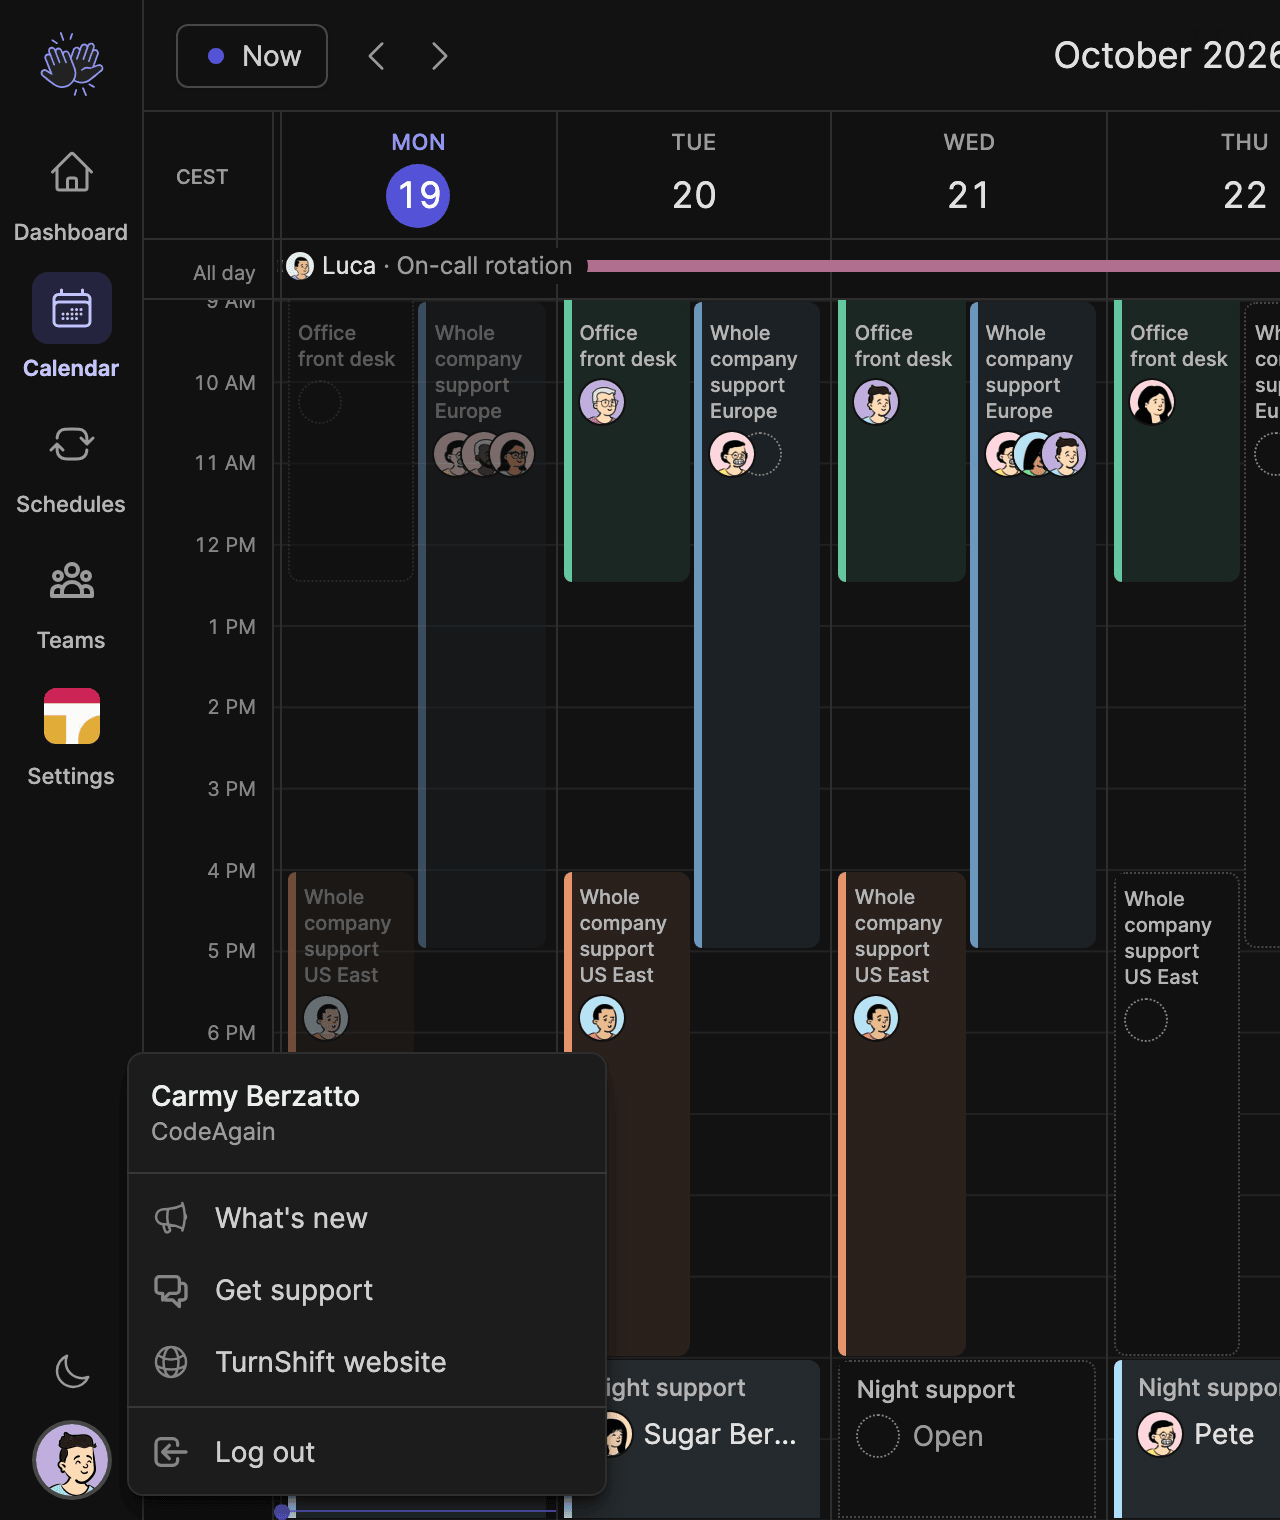The image size is (1280, 1520).
Task: Click the CEST timezone label
Action: click(202, 177)
